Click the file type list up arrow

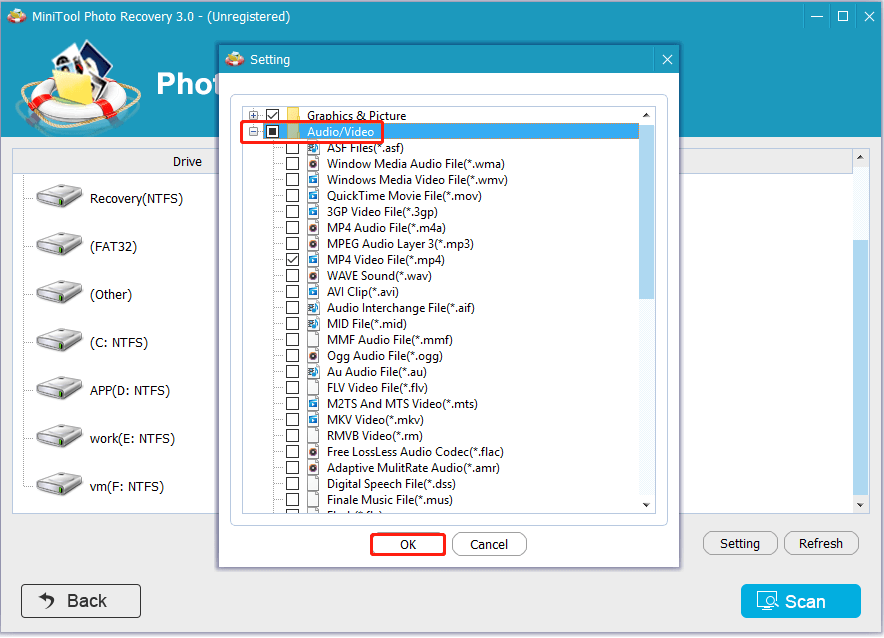pyautogui.click(x=646, y=115)
